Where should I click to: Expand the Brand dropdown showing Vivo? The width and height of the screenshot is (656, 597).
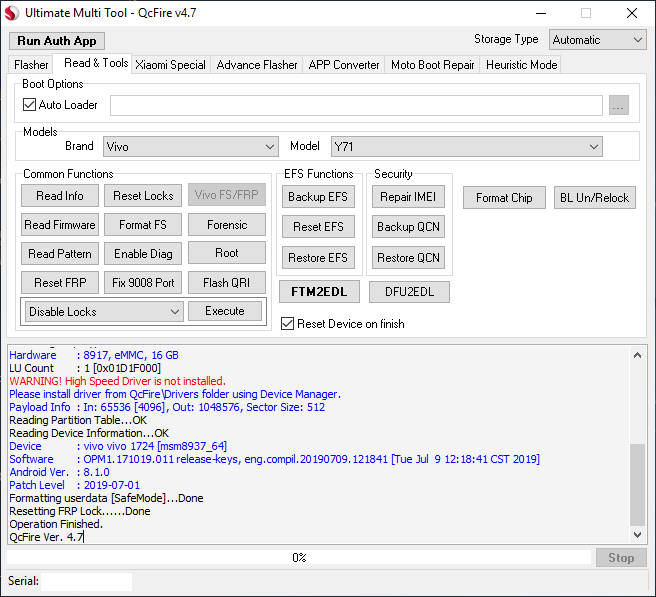pos(190,146)
